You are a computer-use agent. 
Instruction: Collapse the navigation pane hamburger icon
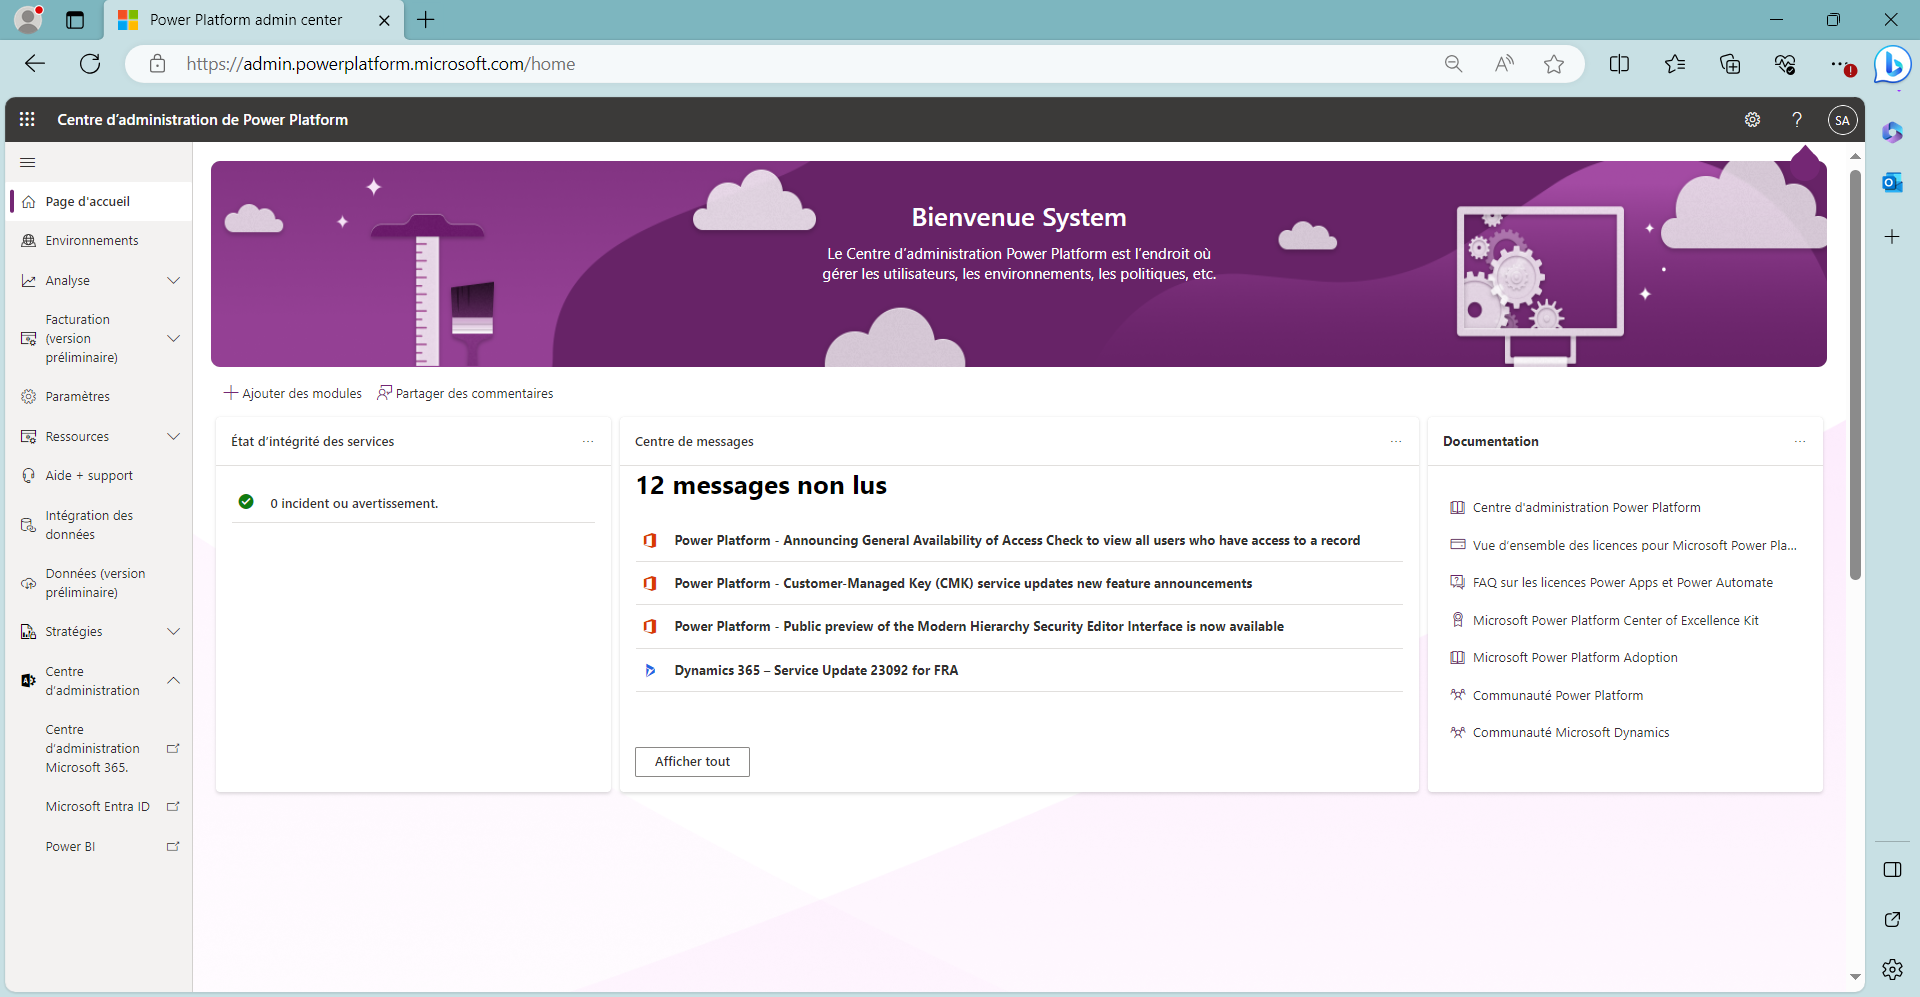point(28,162)
